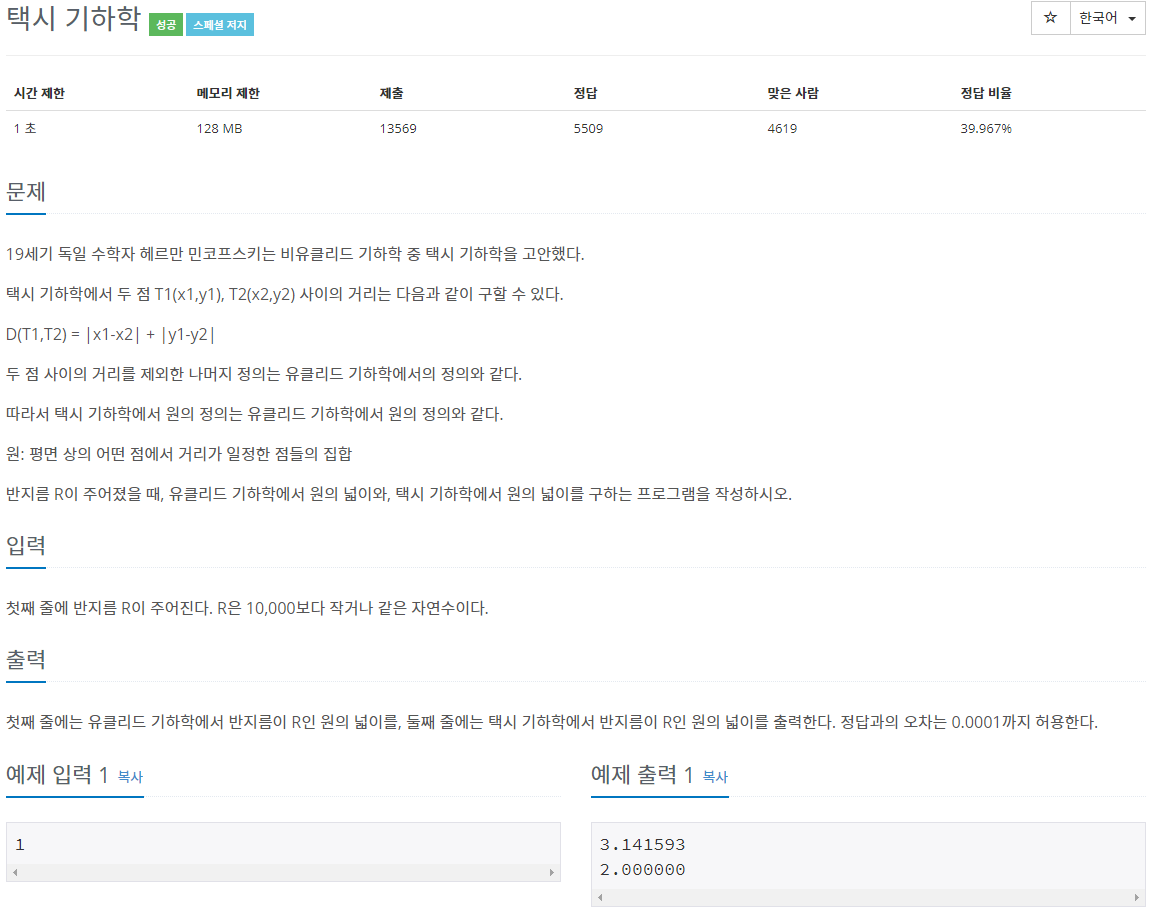Click the 출력 section heading
1153x912 pixels.
tap(26, 660)
